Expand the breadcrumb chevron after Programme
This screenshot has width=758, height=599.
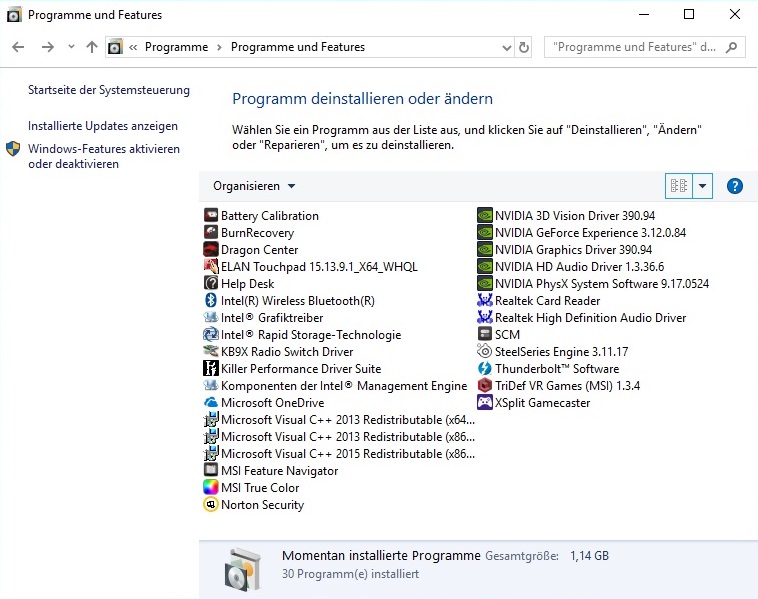[x=219, y=47]
